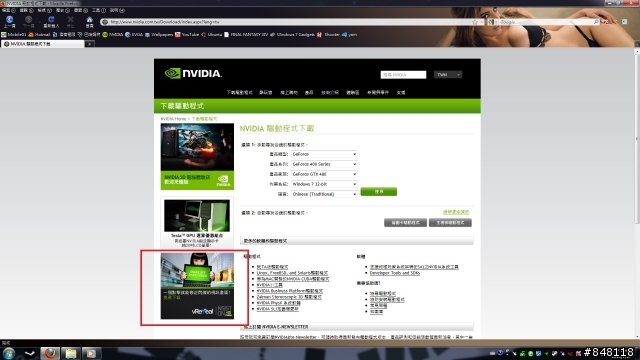Click the last item in NVIDIA navigation bar
The image size is (640, 360).
tap(401, 93)
